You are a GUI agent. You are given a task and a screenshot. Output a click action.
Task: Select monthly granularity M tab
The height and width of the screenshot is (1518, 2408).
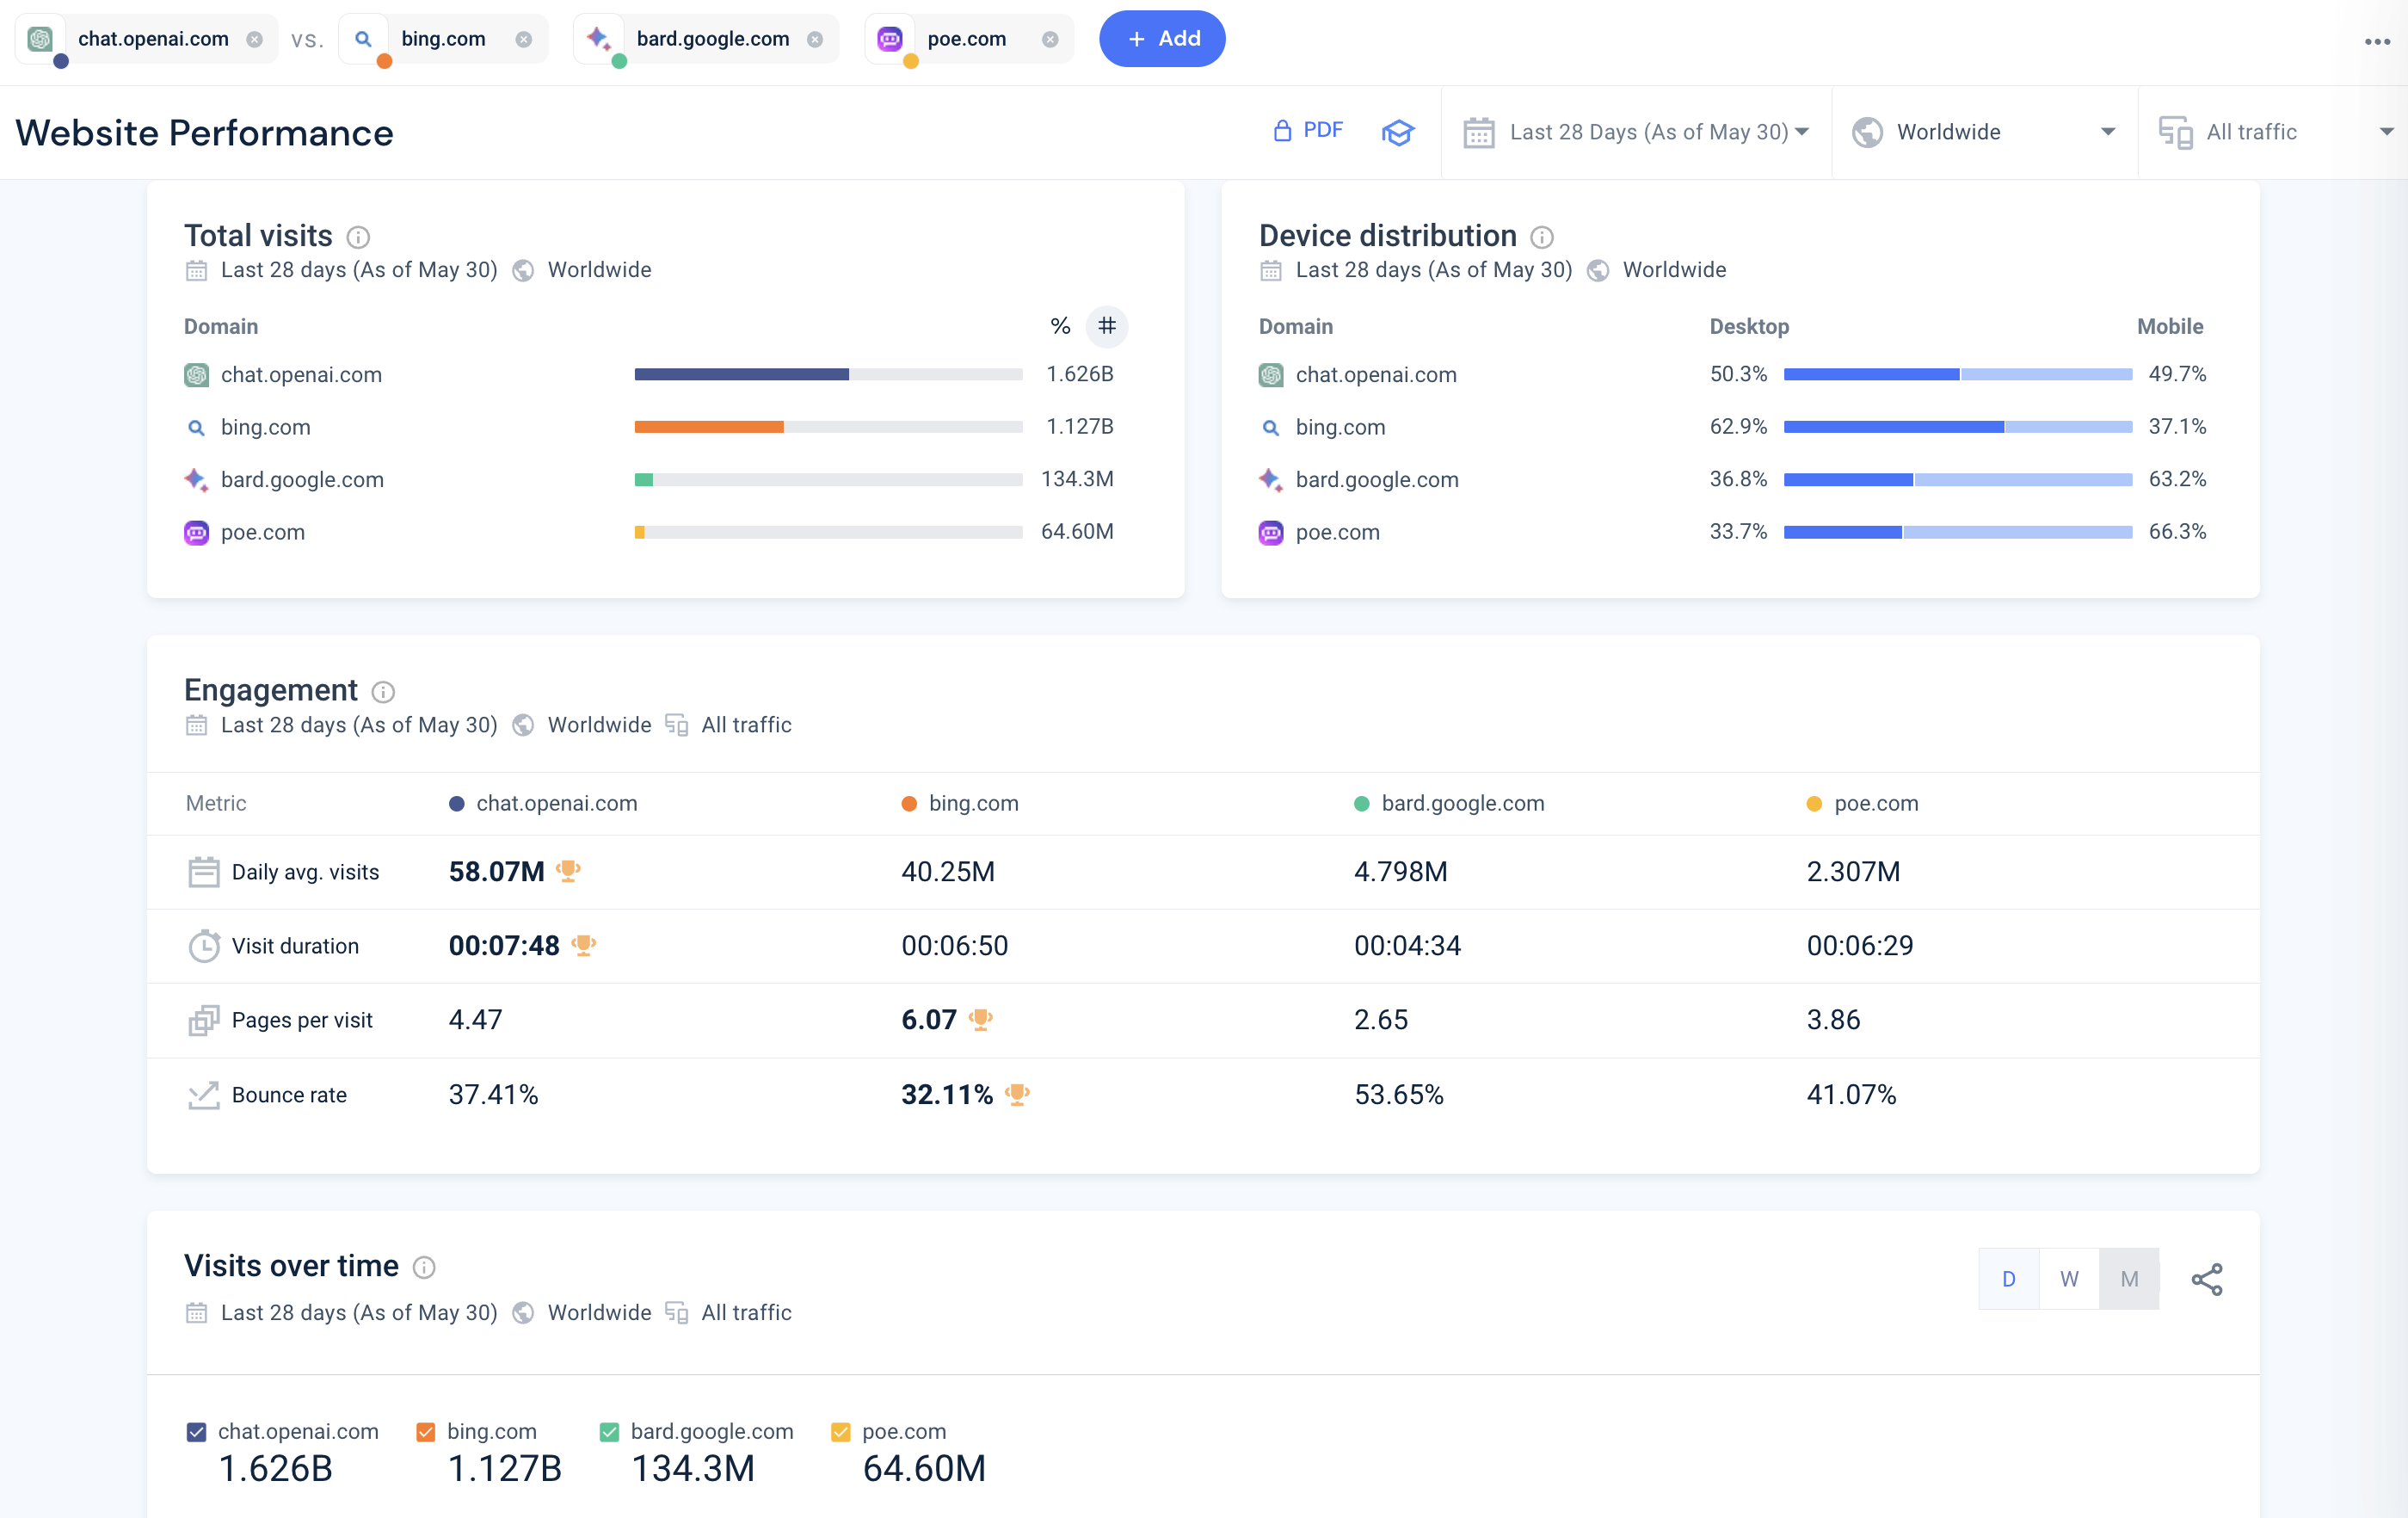(x=2129, y=1278)
